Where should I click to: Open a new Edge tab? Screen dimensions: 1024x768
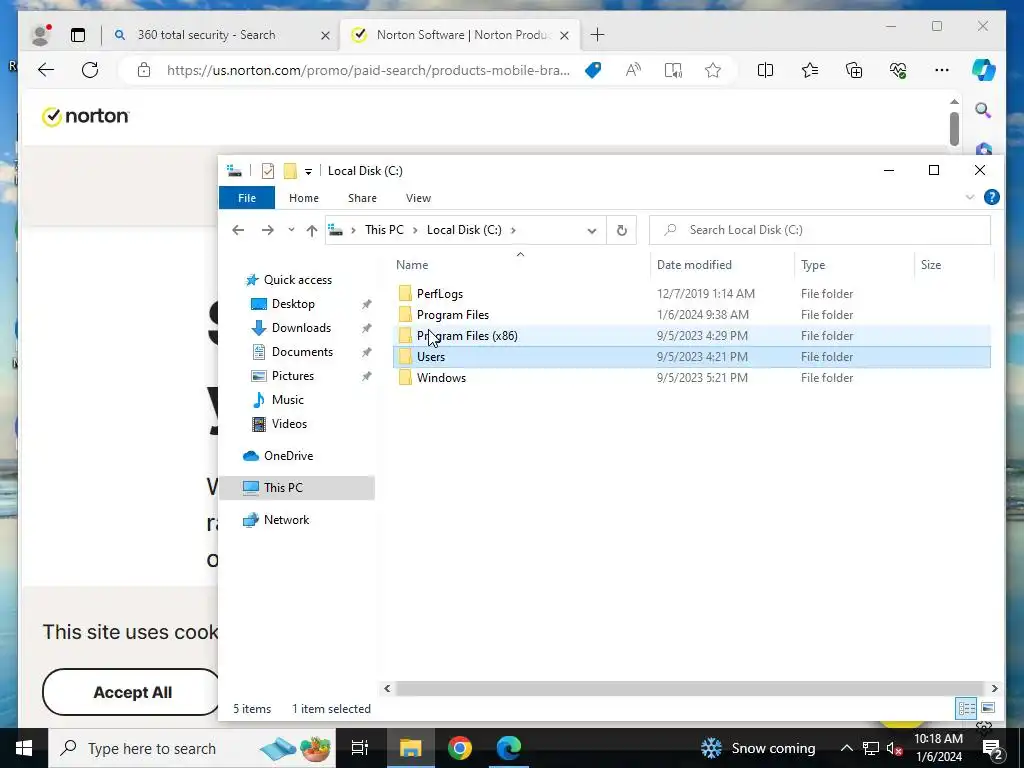[597, 35]
